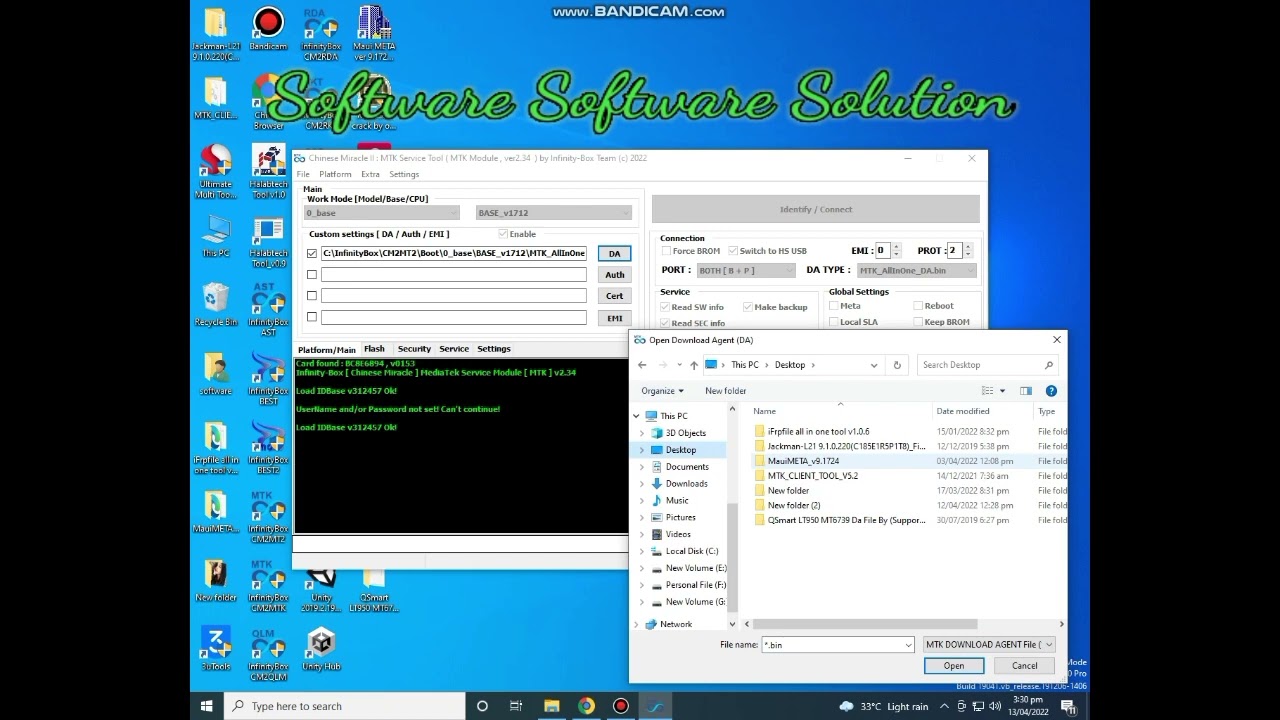Open the BASE_v1712 dropdown

pyautogui.click(x=554, y=213)
